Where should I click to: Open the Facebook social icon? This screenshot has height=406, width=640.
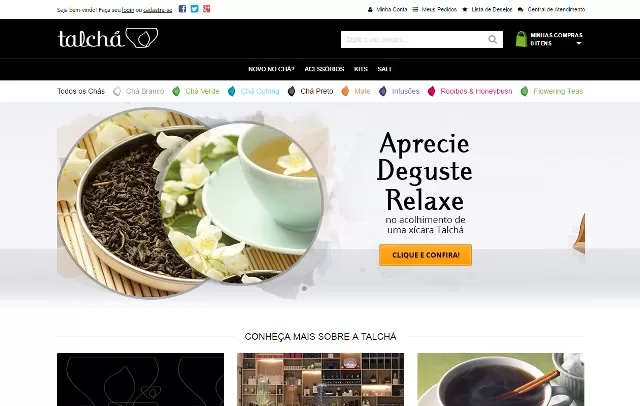tap(182, 9)
